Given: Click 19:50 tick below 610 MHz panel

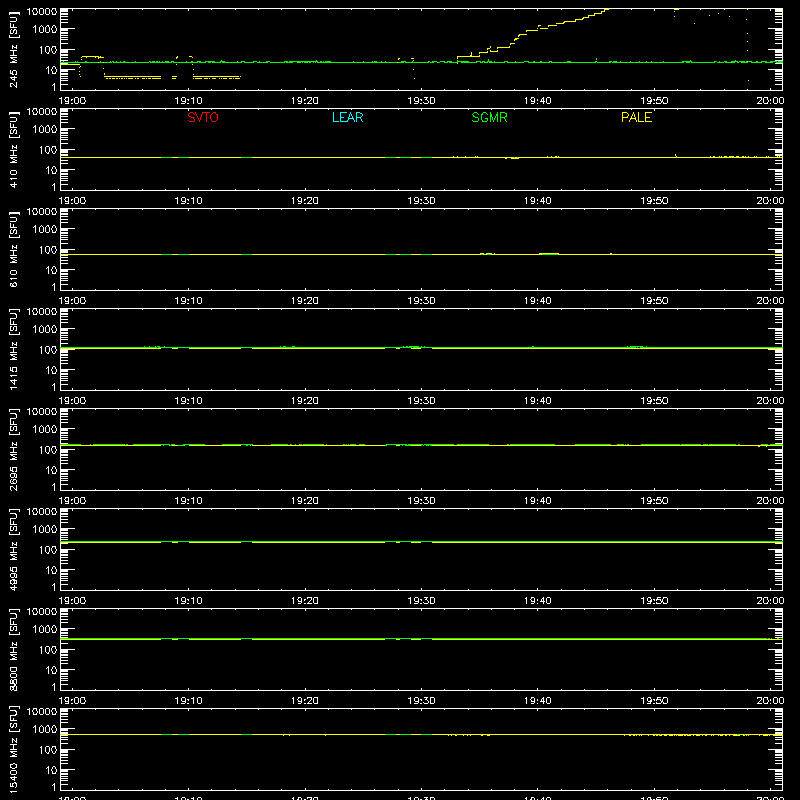Looking at the screenshot, I should click(654, 301).
